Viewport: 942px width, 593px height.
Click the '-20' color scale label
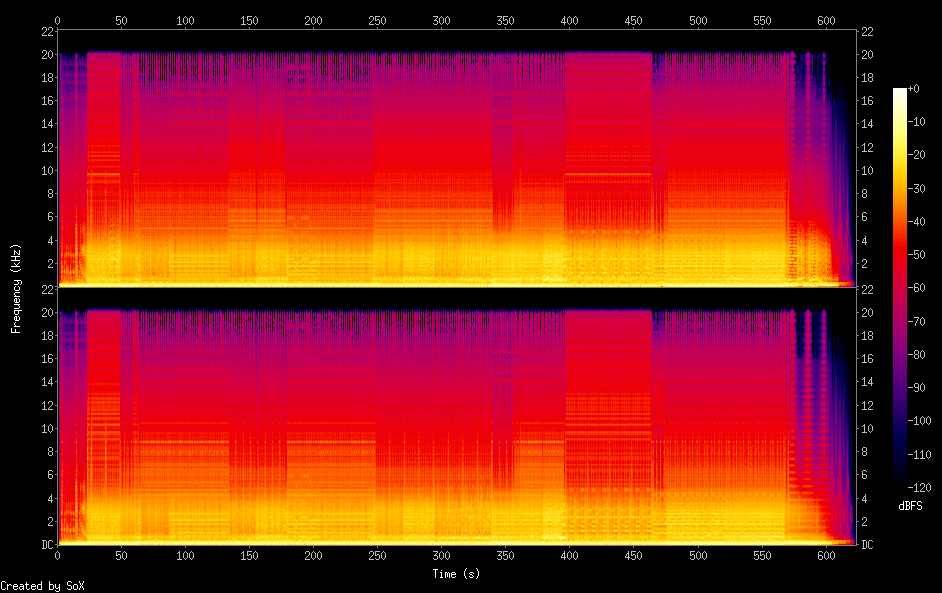coord(916,155)
